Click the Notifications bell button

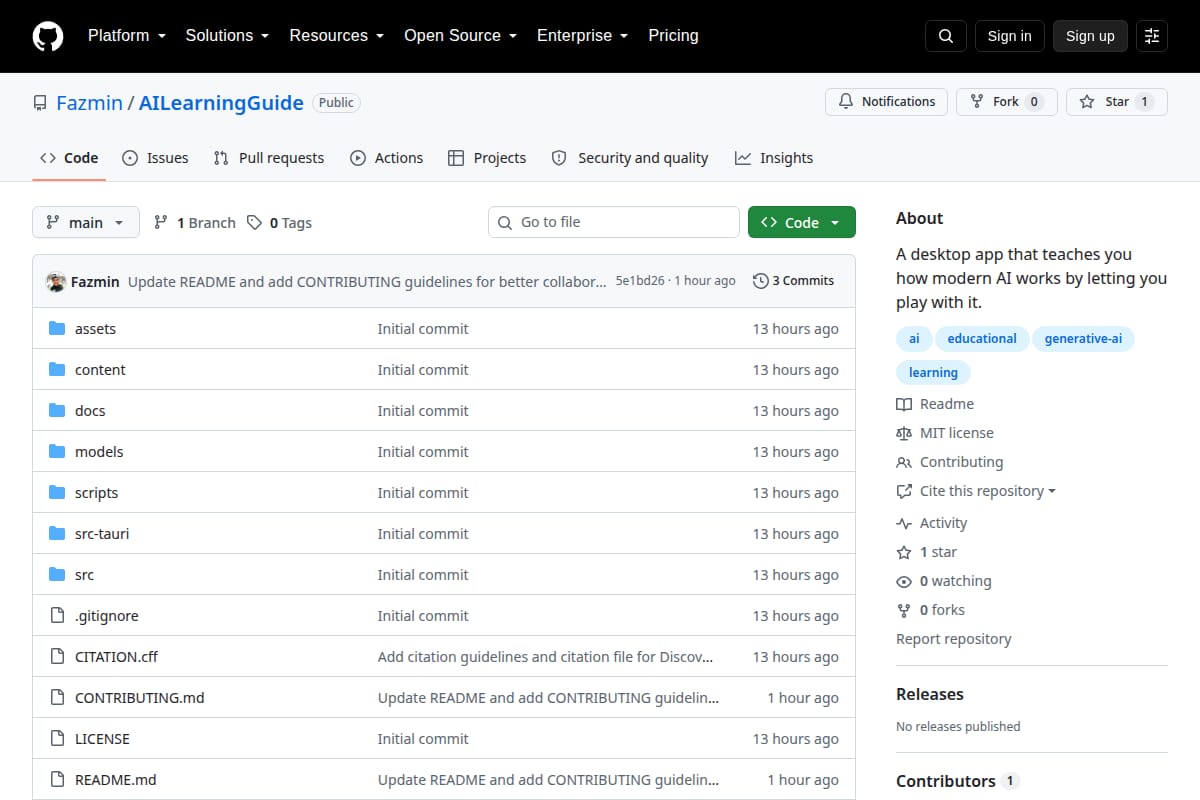[886, 102]
